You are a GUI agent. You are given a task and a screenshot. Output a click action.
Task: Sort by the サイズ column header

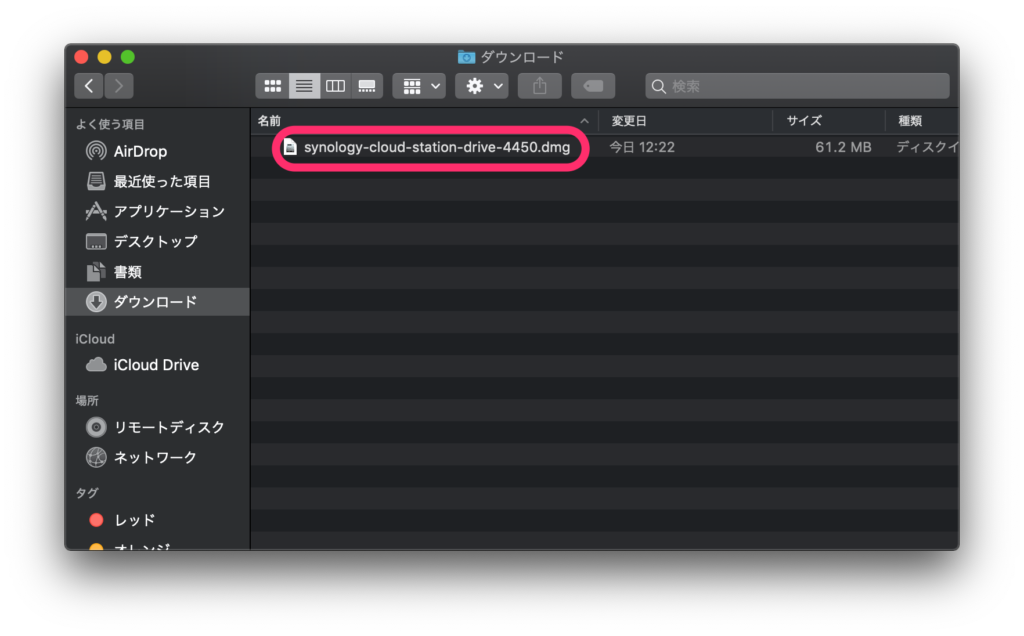pos(803,121)
